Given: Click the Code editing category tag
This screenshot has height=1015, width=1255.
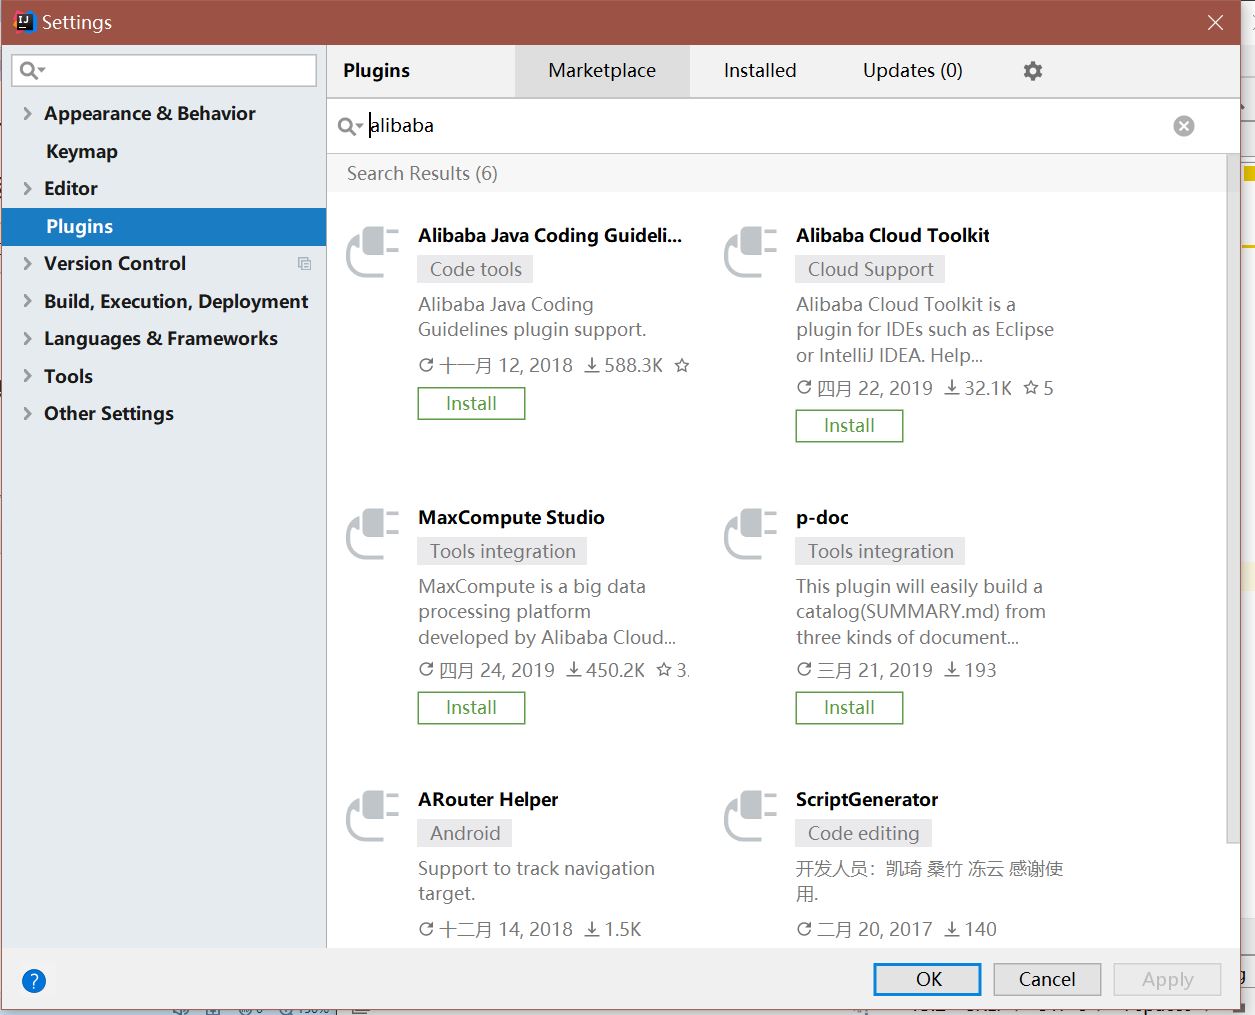Looking at the screenshot, I should click(864, 834).
